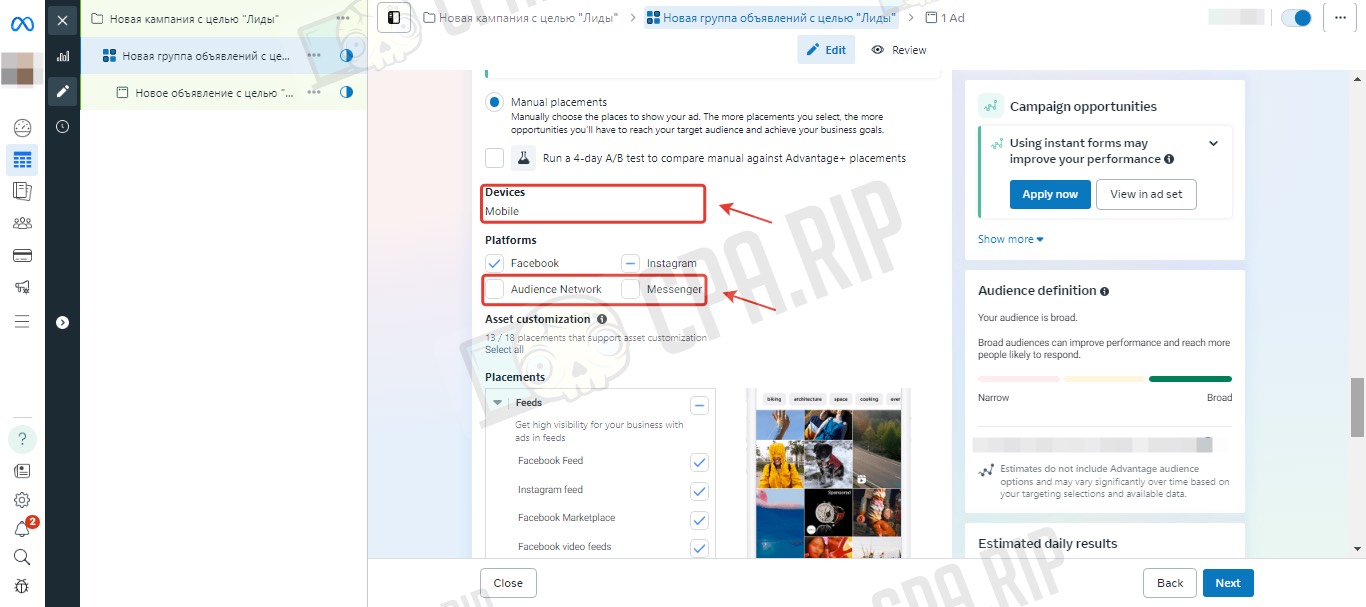Open the clock history icon

pyautogui.click(x=62, y=127)
